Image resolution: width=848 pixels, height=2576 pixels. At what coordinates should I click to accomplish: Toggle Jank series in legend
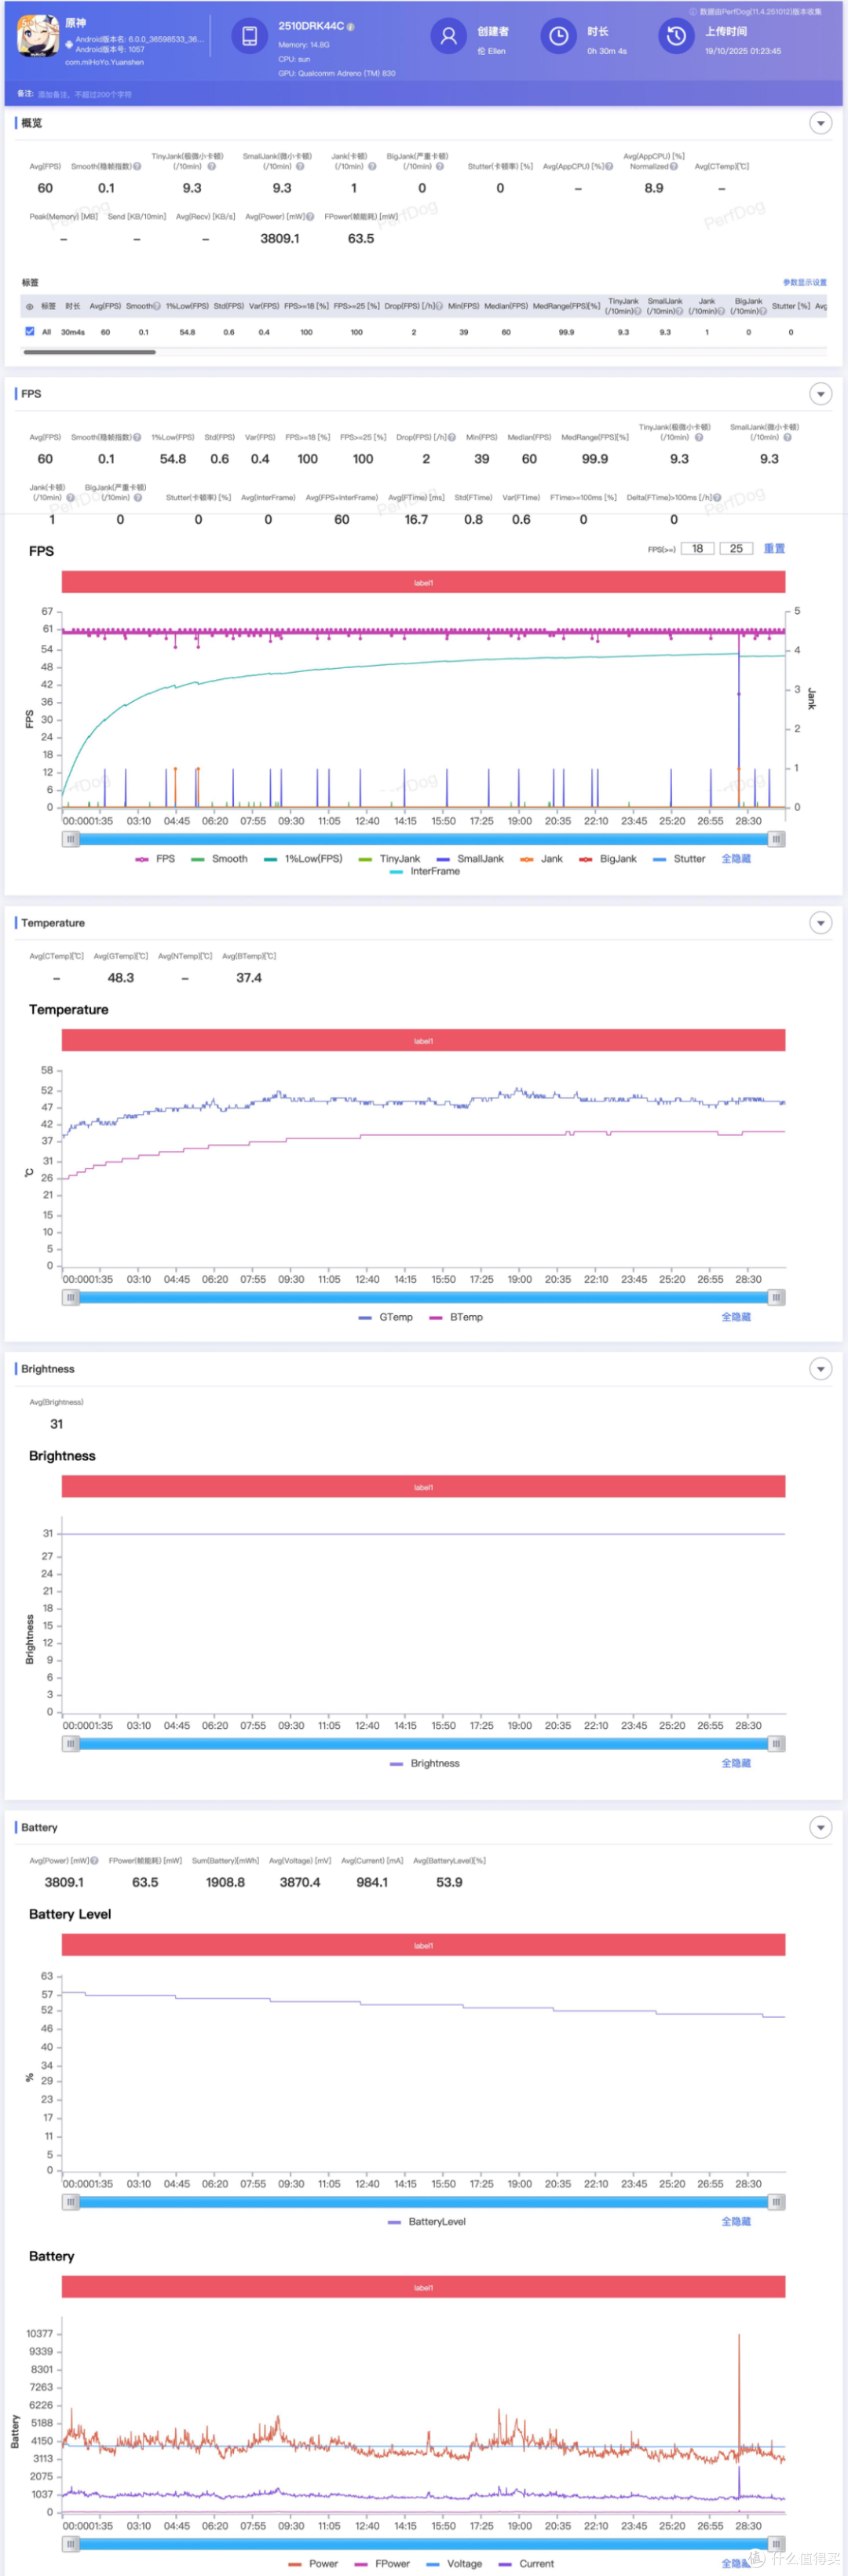point(541,859)
